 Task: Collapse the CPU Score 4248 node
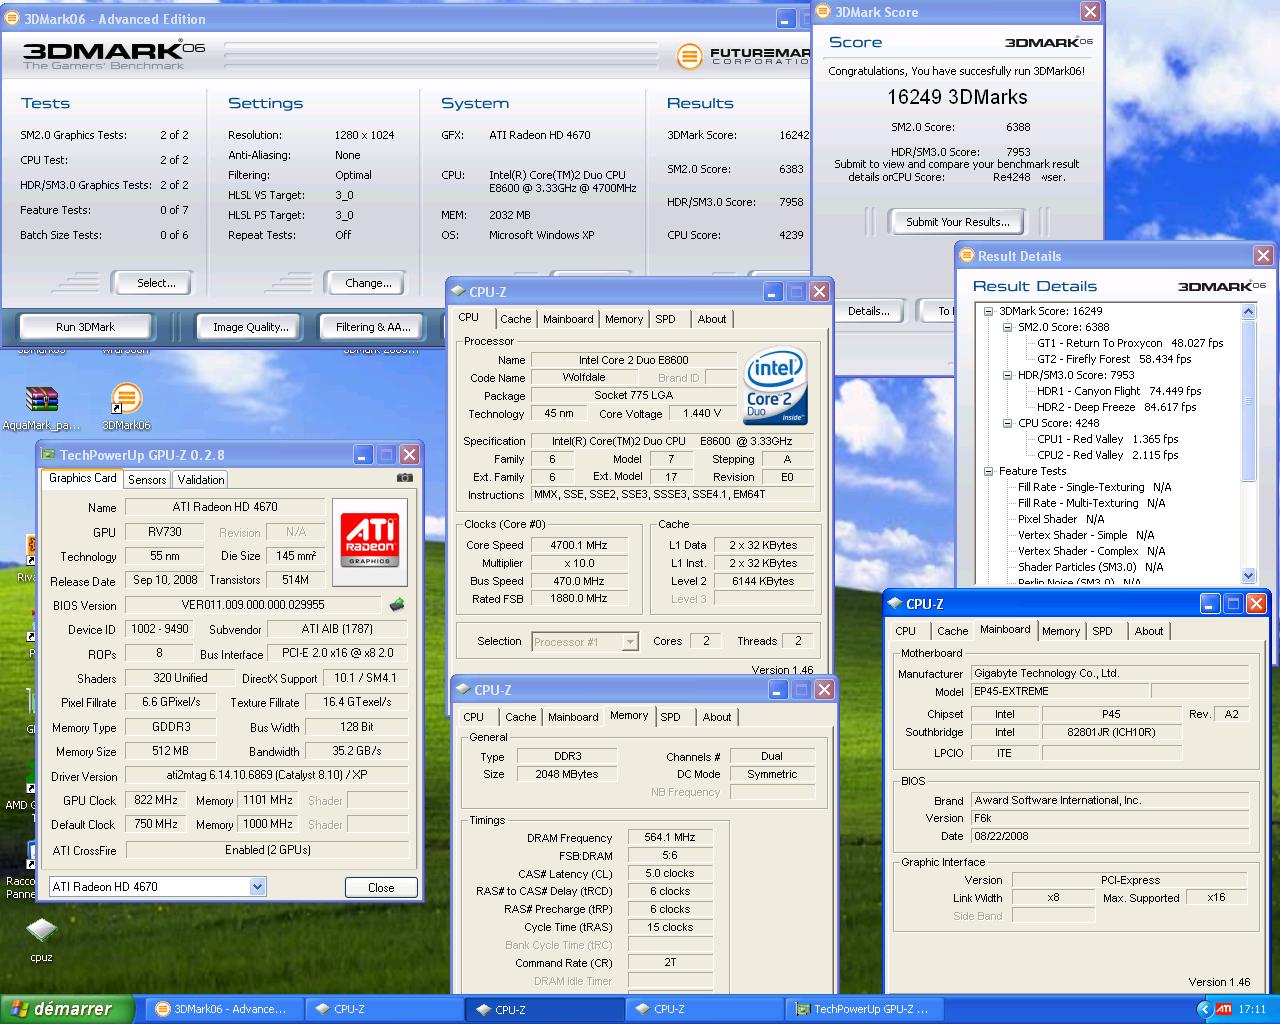tap(1007, 423)
